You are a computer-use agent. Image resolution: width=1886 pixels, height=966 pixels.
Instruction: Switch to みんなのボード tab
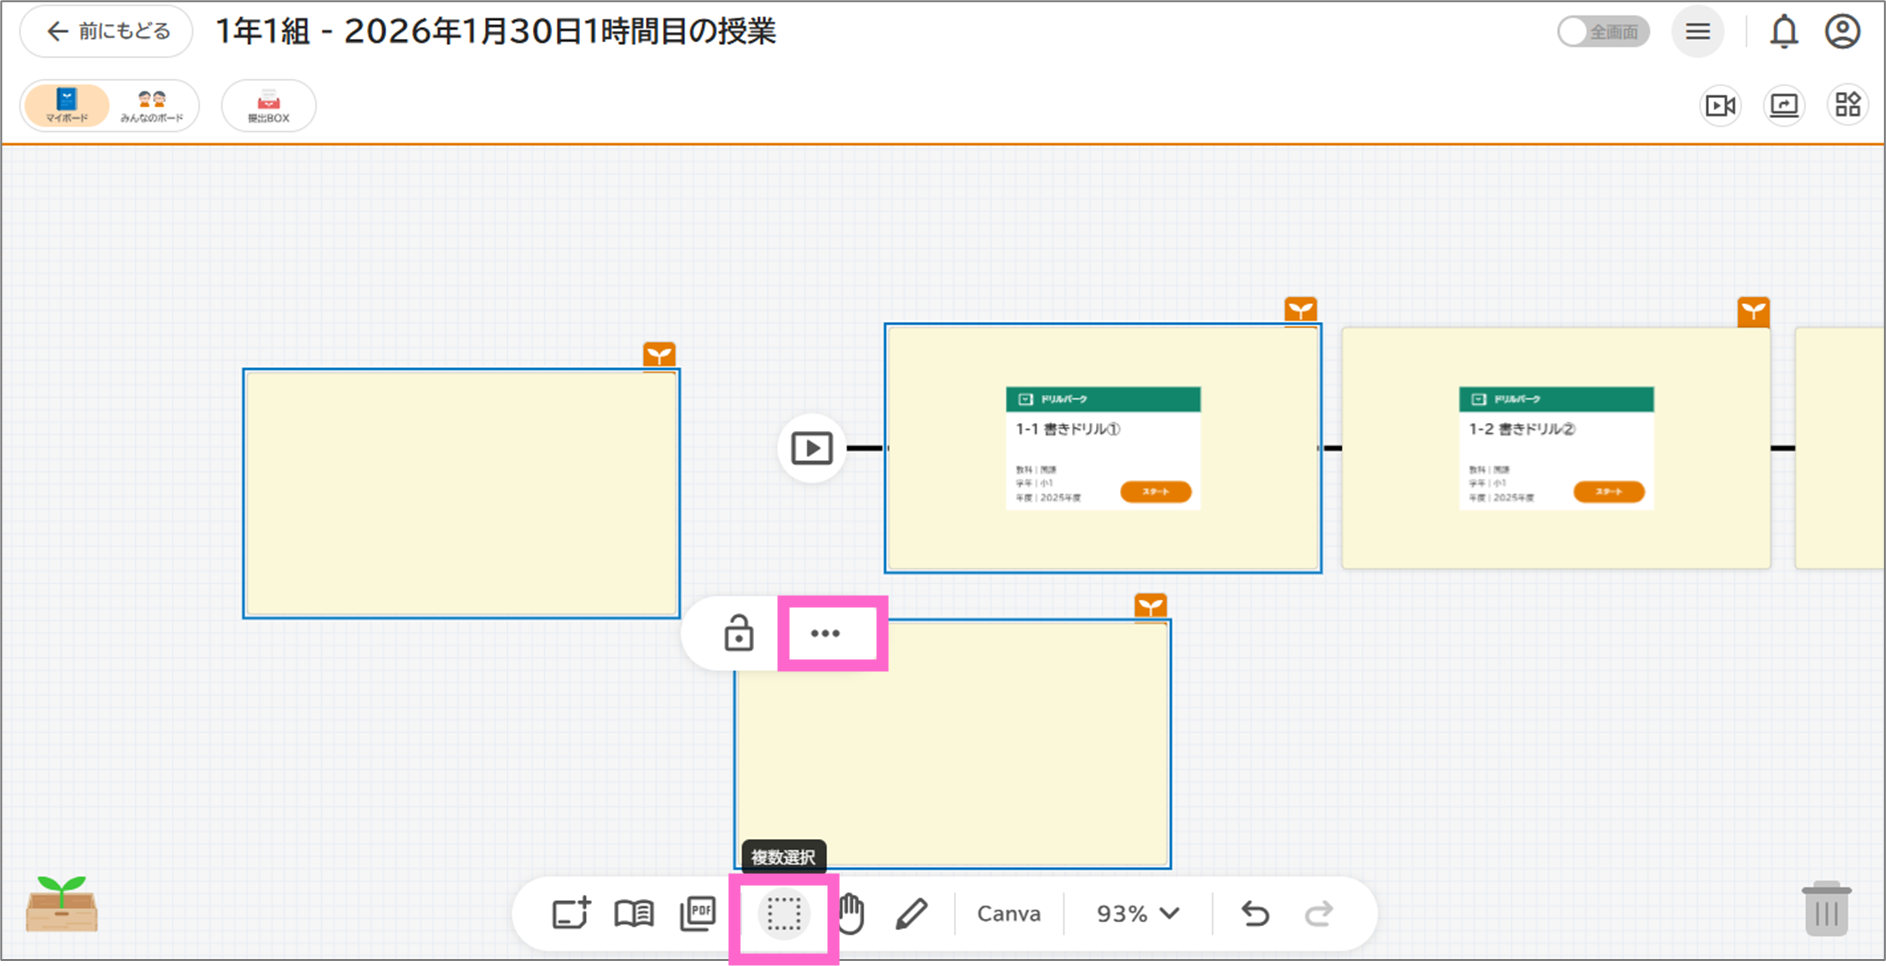[x=152, y=105]
